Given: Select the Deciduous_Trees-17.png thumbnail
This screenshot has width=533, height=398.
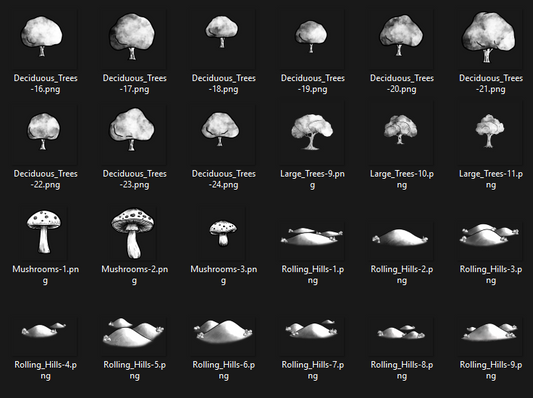Looking at the screenshot, I should pos(134,39).
